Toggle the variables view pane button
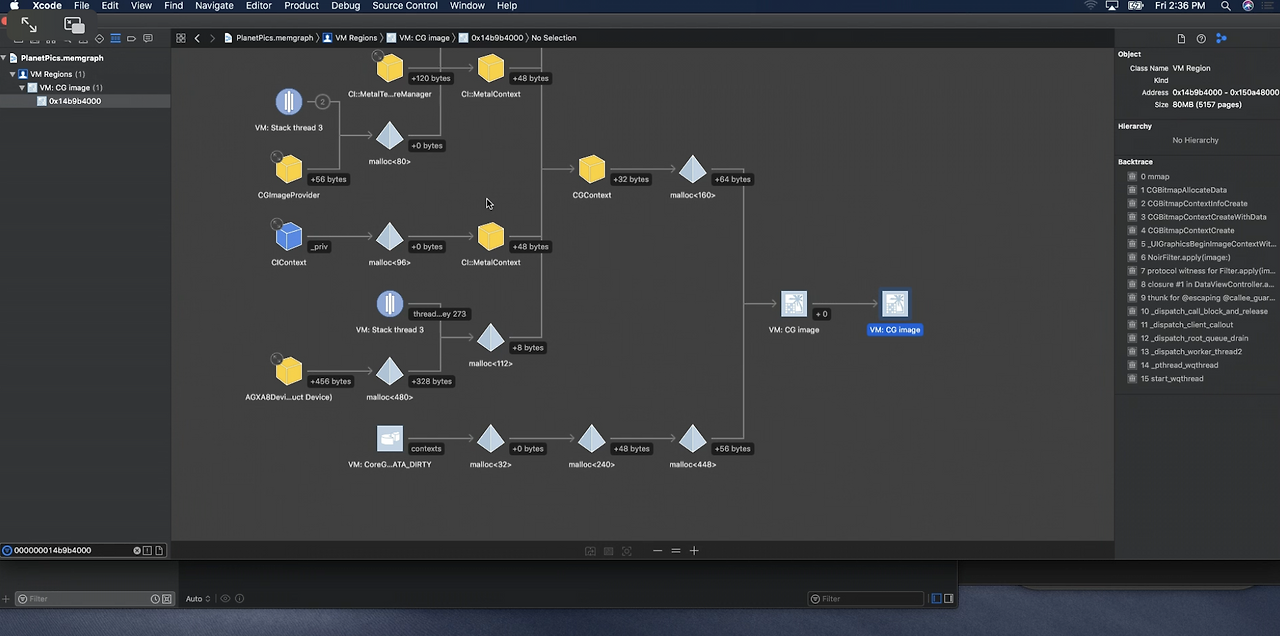The image size is (1280, 636). pyautogui.click(x=936, y=598)
